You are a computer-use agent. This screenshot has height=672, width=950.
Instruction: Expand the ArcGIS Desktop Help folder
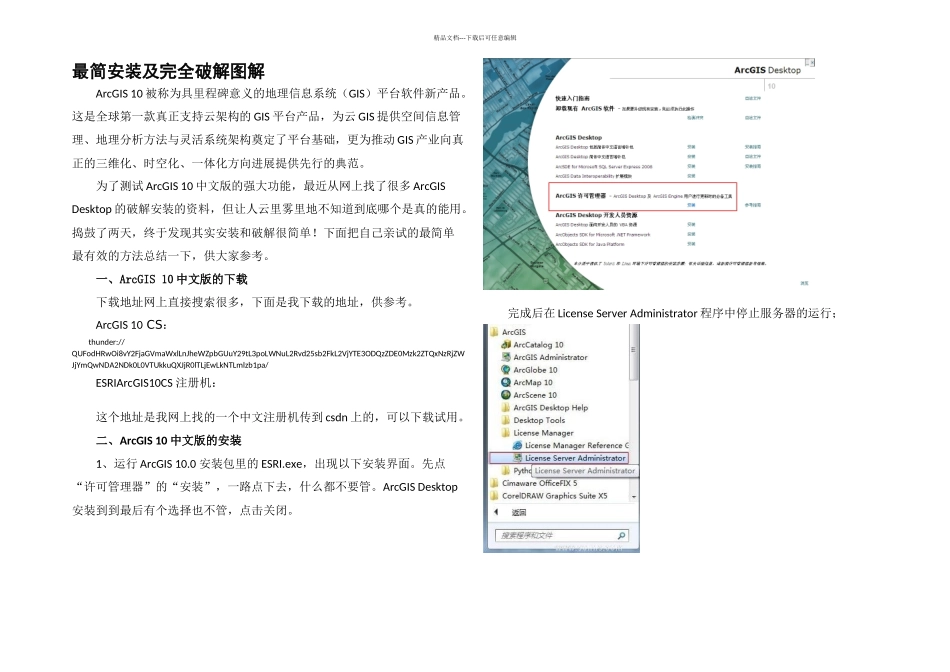click(545, 408)
